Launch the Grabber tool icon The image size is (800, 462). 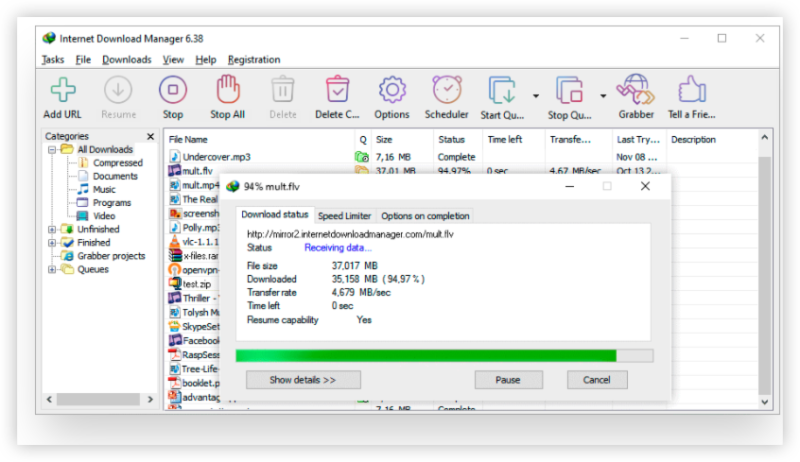(x=636, y=90)
